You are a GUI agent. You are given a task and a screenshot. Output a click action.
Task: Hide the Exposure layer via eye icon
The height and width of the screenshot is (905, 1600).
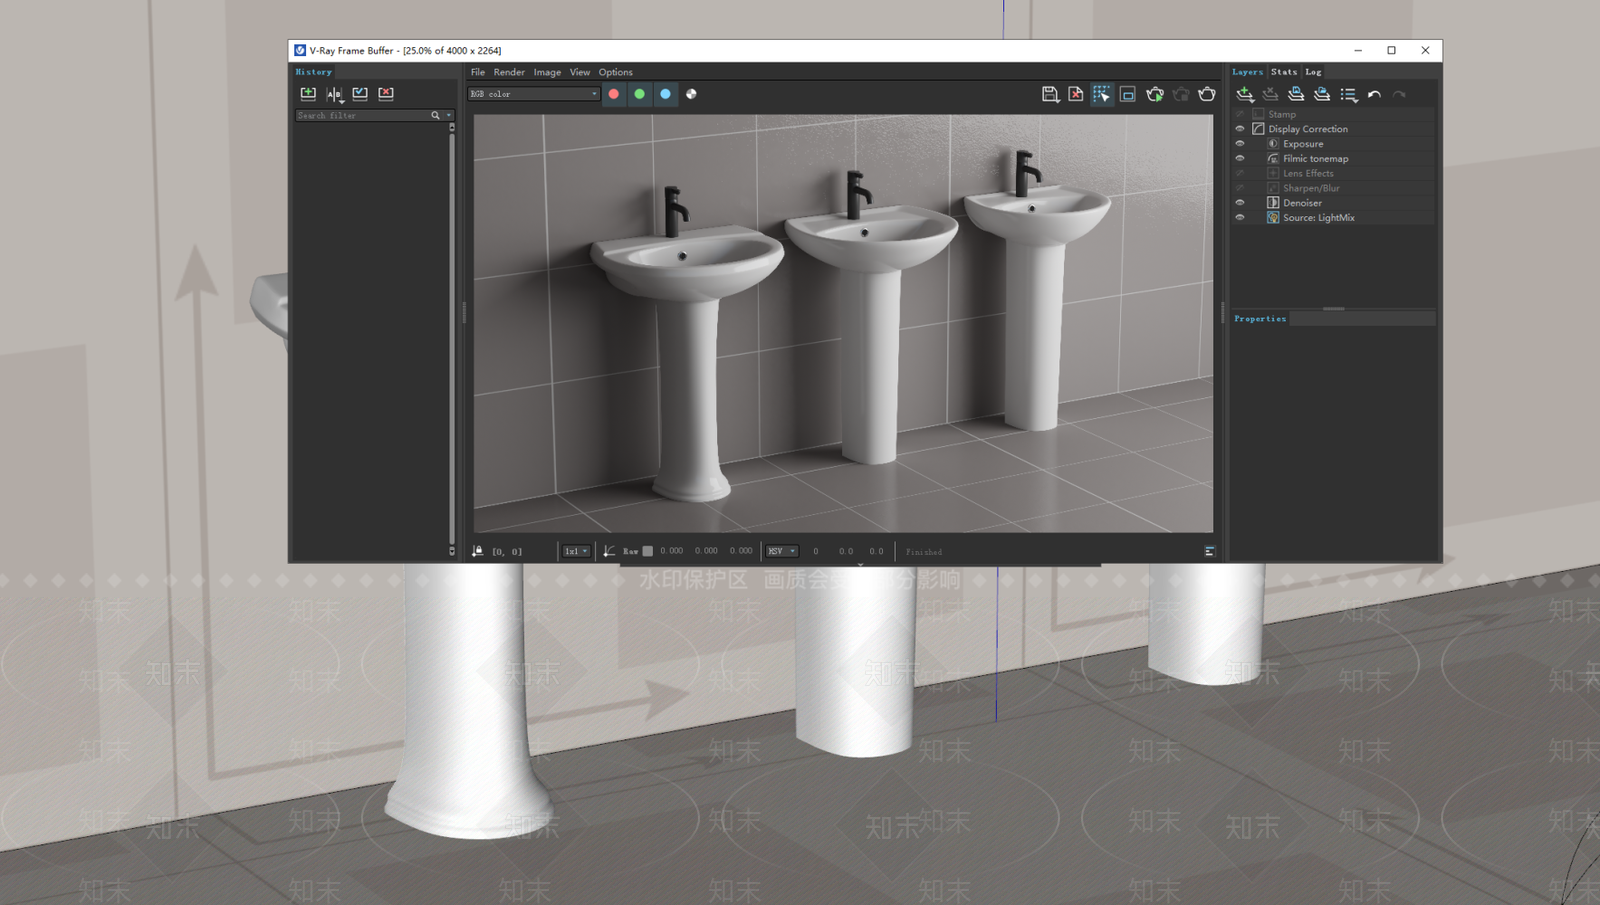1240,144
